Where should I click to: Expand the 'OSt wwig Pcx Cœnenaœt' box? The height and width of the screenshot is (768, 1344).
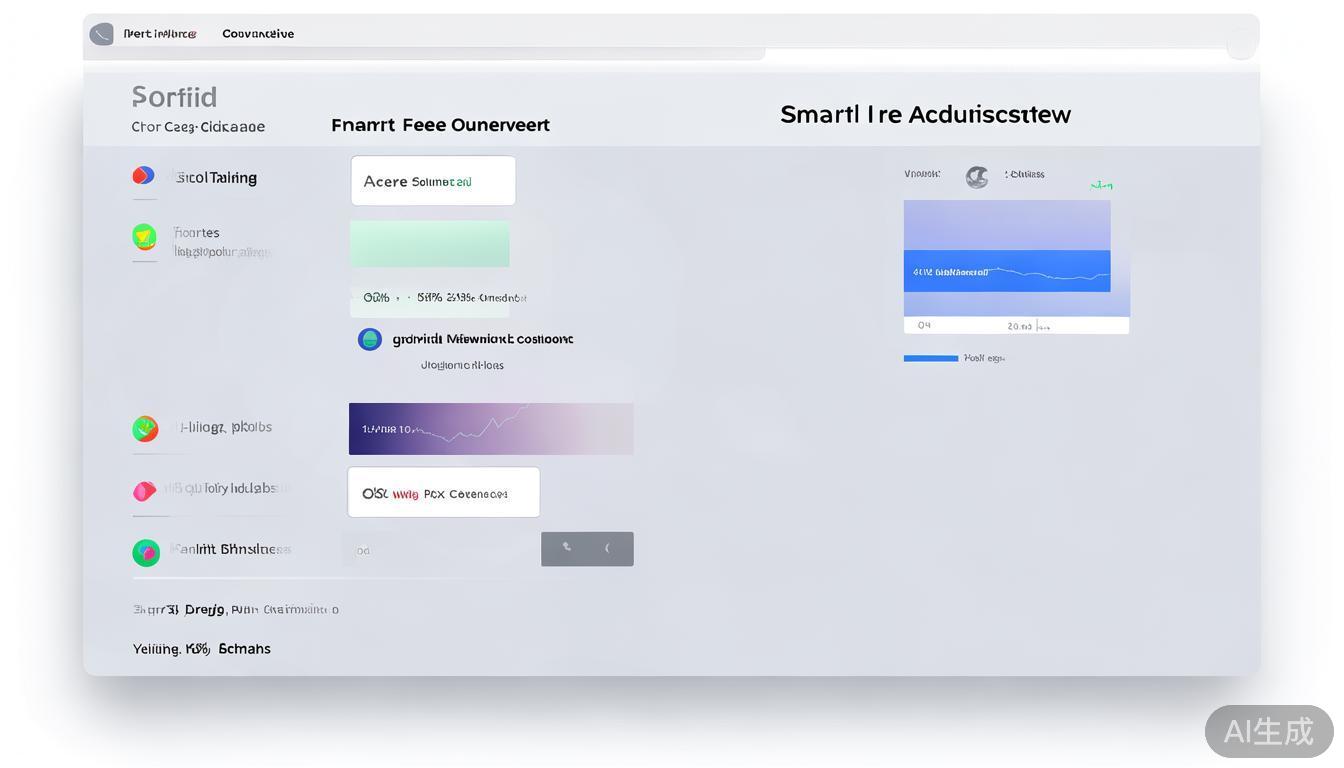click(x=443, y=493)
